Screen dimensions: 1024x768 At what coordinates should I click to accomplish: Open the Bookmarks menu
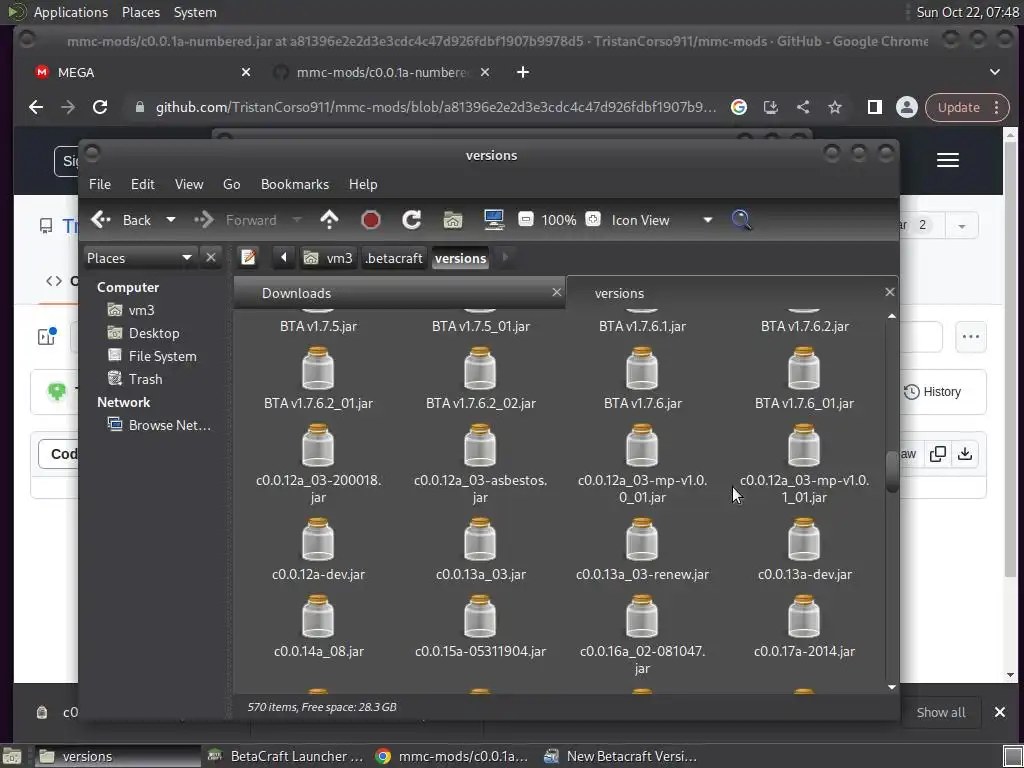pos(294,184)
